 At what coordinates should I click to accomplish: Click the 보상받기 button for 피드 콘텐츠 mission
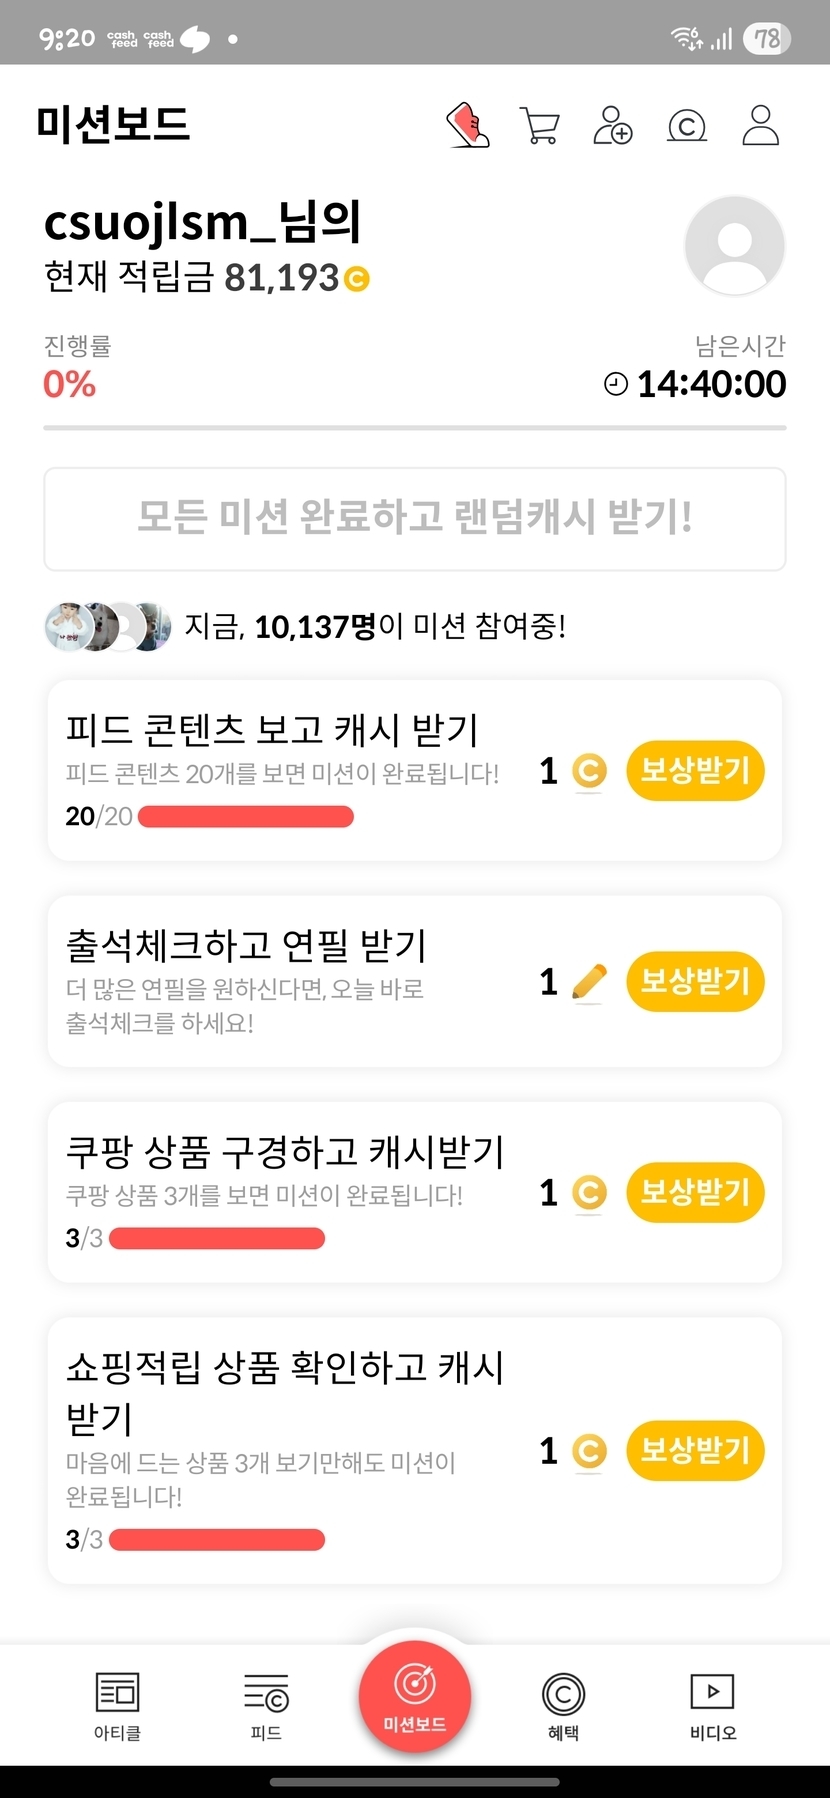point(695,771)
